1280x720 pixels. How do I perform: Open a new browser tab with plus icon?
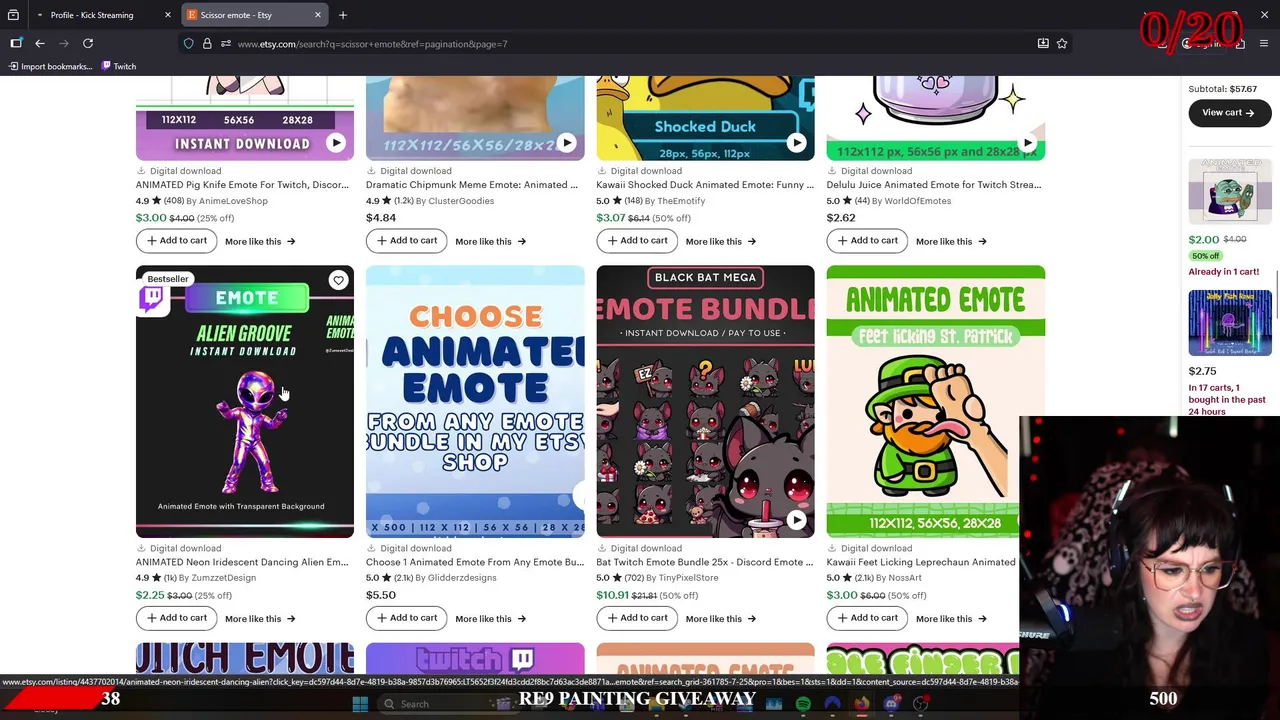(x=342, y=15)
